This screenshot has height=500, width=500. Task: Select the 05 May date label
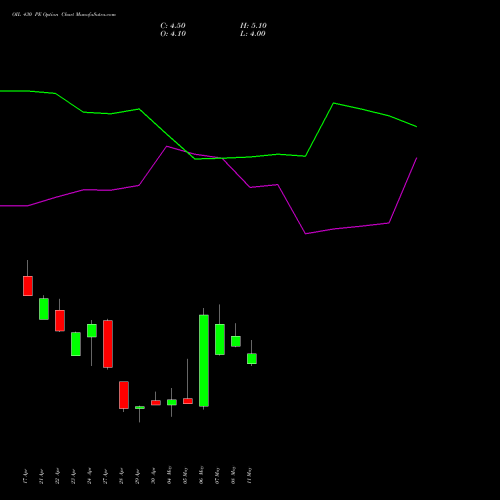click(186, 475)
